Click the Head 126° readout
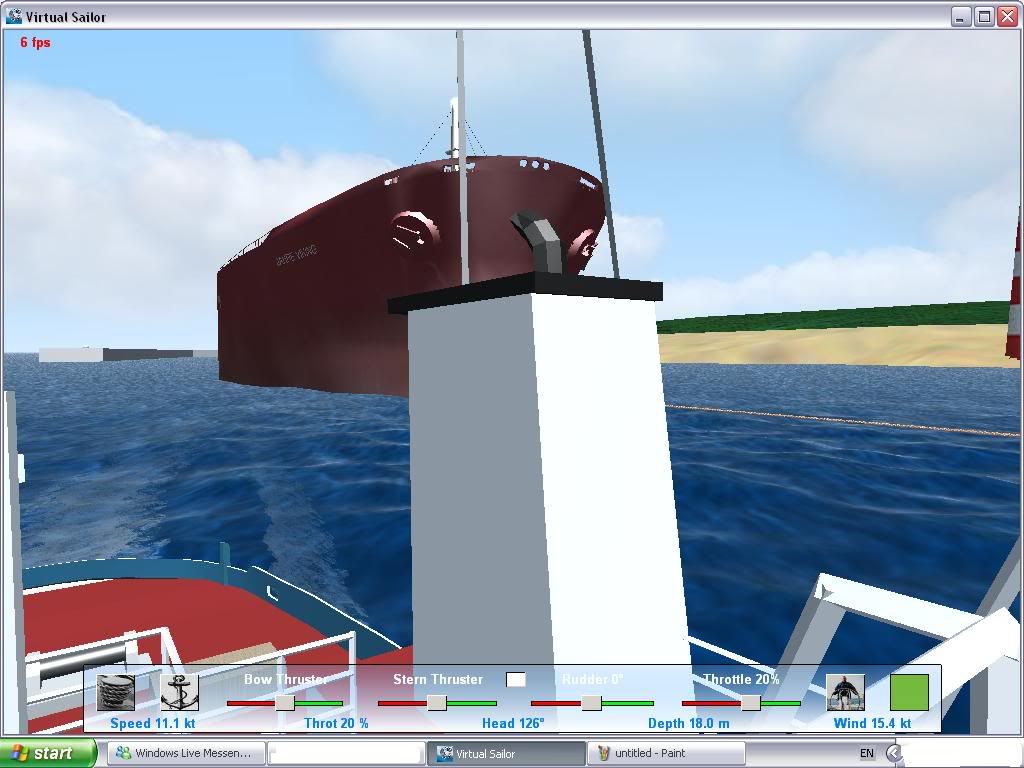This screenshot has width=1024, height=768. (x=513, y=723)
